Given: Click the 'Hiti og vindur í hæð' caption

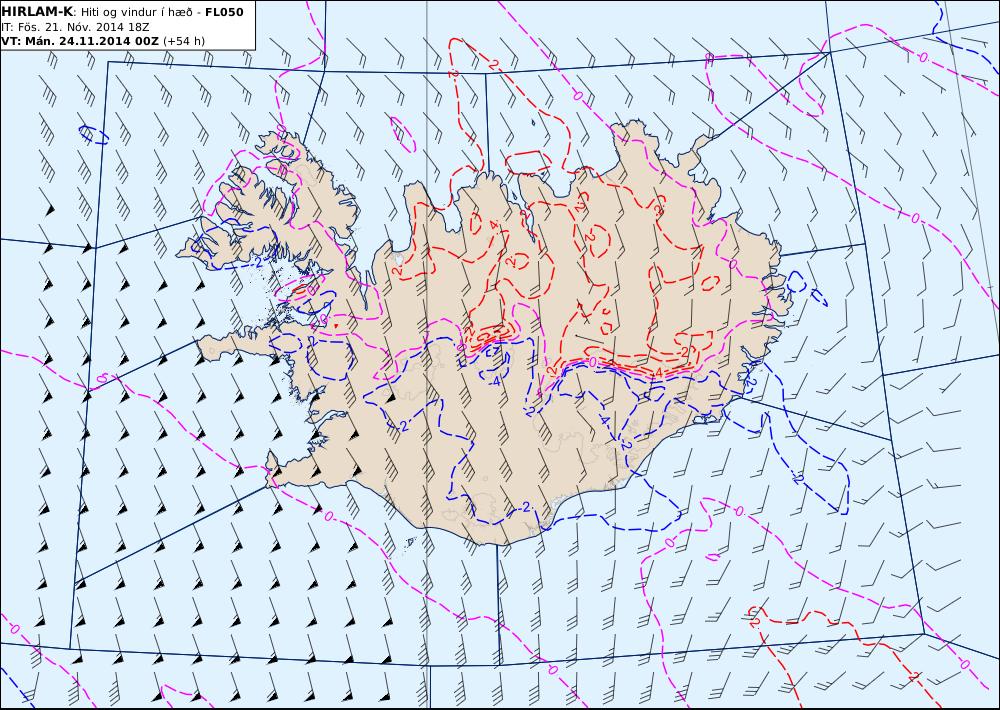Looking at the screenshot, I should [136, 12].
